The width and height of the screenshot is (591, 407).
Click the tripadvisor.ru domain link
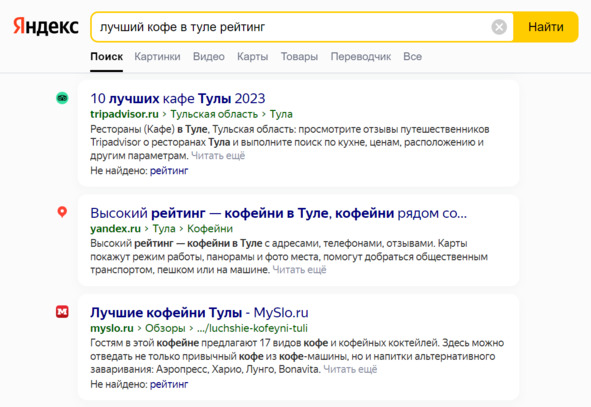[x=124, y=114]
